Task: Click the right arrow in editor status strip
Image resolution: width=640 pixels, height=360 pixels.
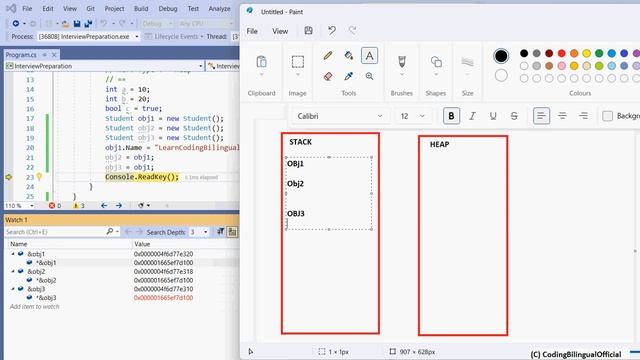Action: pos(119,206)
